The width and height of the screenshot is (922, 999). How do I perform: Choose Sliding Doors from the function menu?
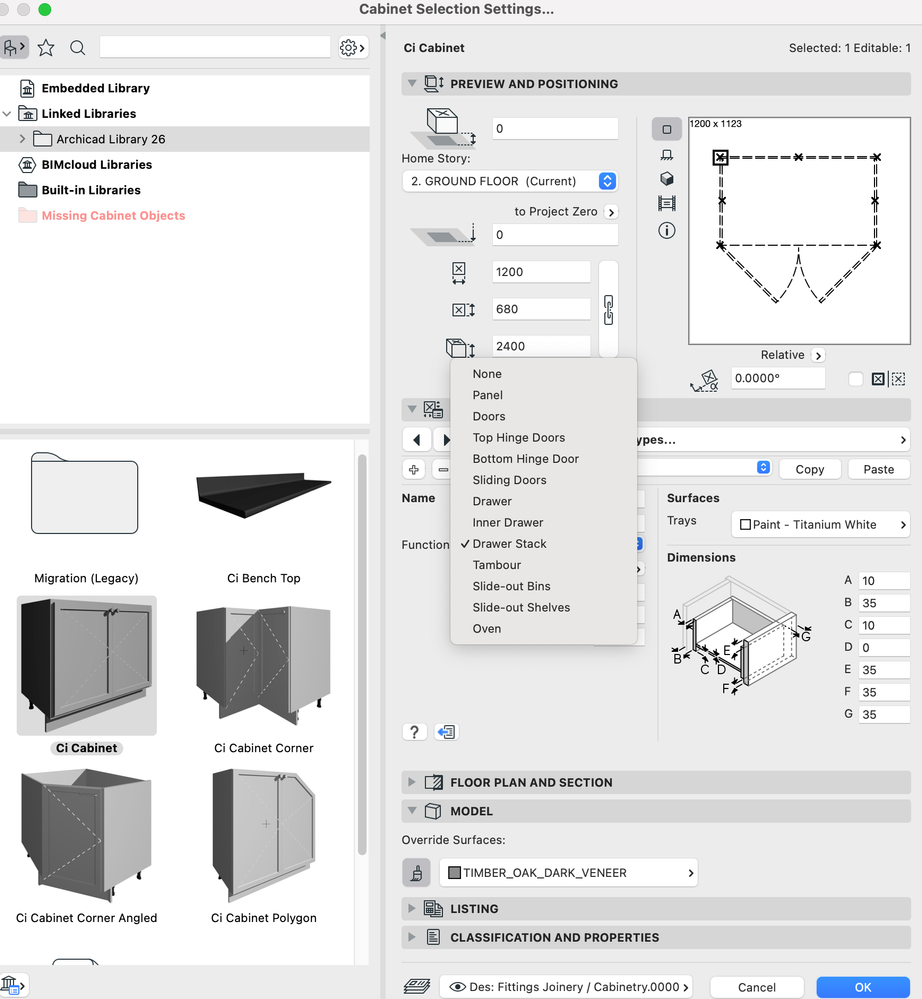click(x=509, y=480)
